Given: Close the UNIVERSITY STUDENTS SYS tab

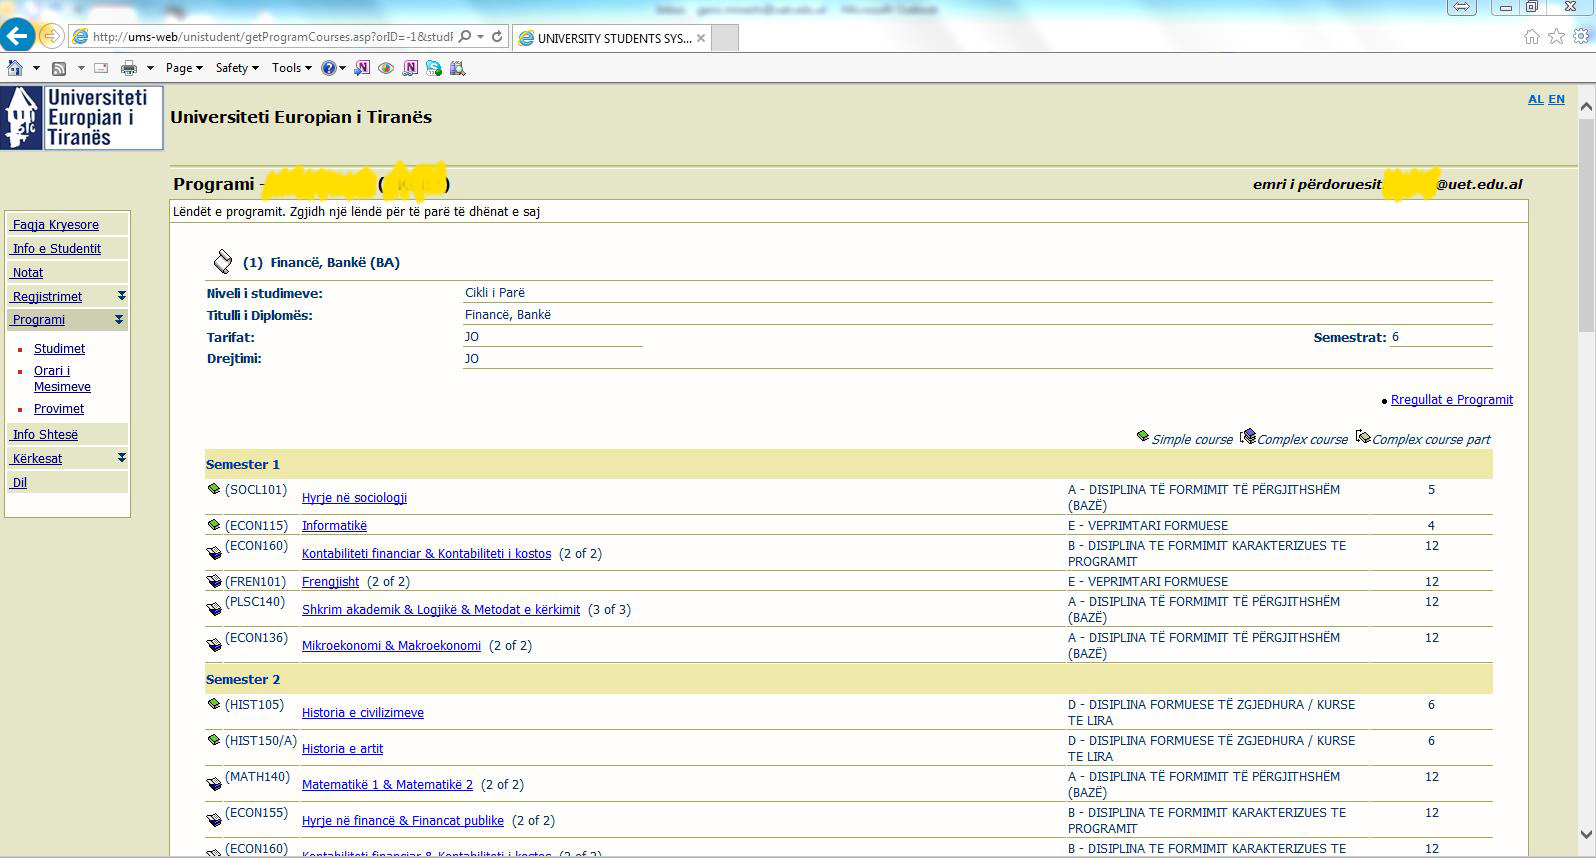Looking at the screenshot, I should 701,38.
